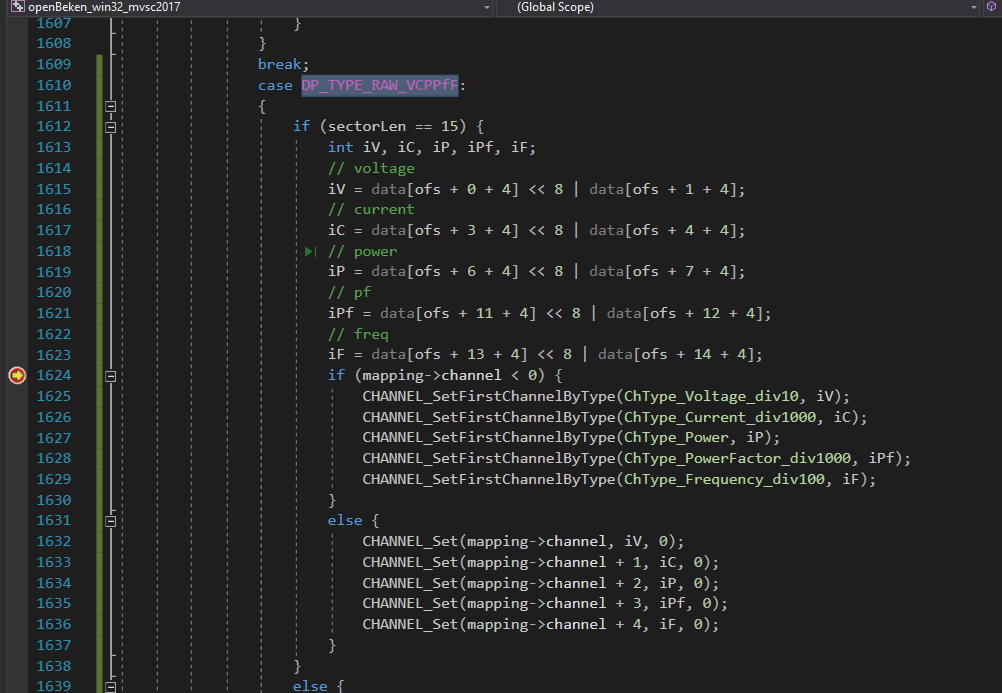Click the '// current' comment
Screen dimensions: 1002x693
pyautogui.click(x=371, y=209)
